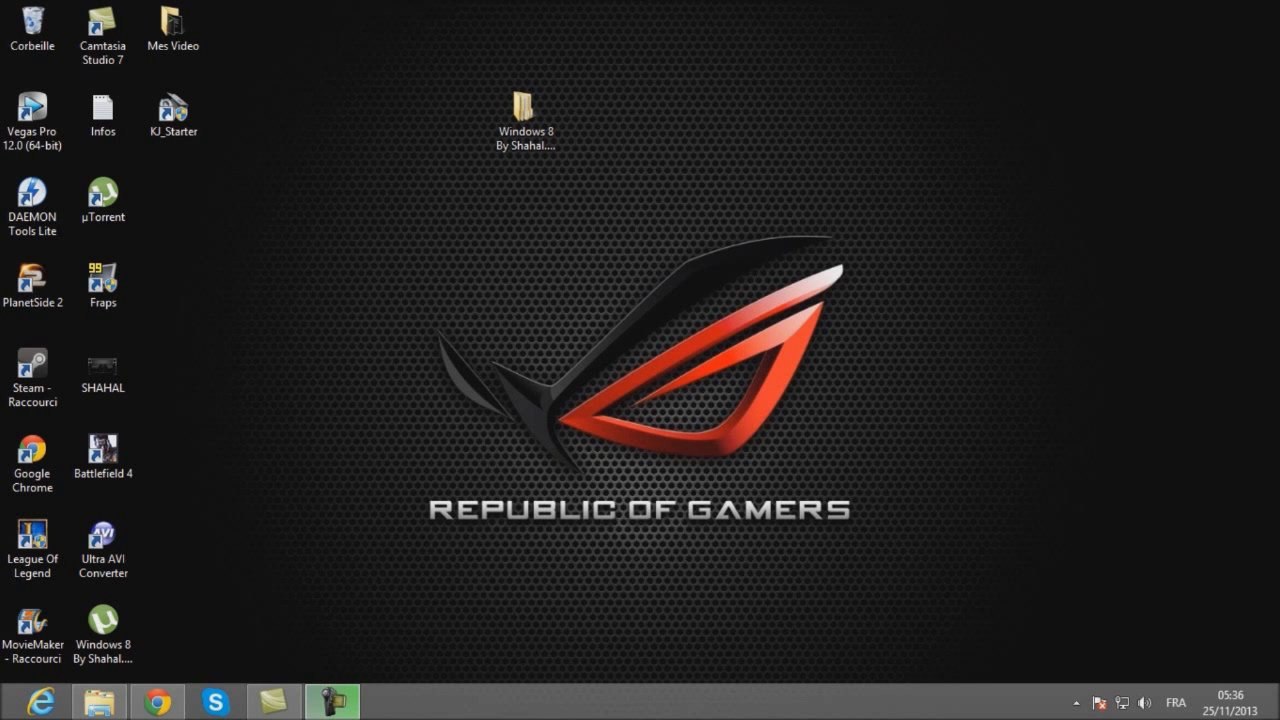Open the clock showing 05:36
The height and width of the screenshot is (720, 1280).
[1231, 702]
